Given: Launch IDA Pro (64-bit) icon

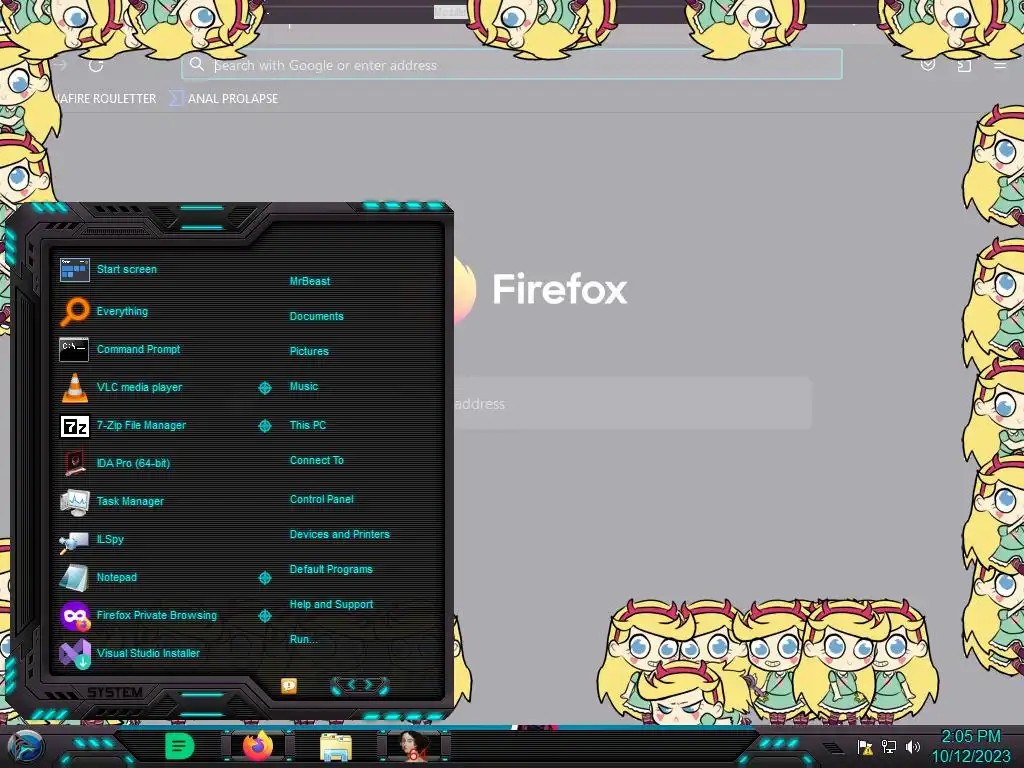Looking at the screenshot, I should (x=74, y=463).
